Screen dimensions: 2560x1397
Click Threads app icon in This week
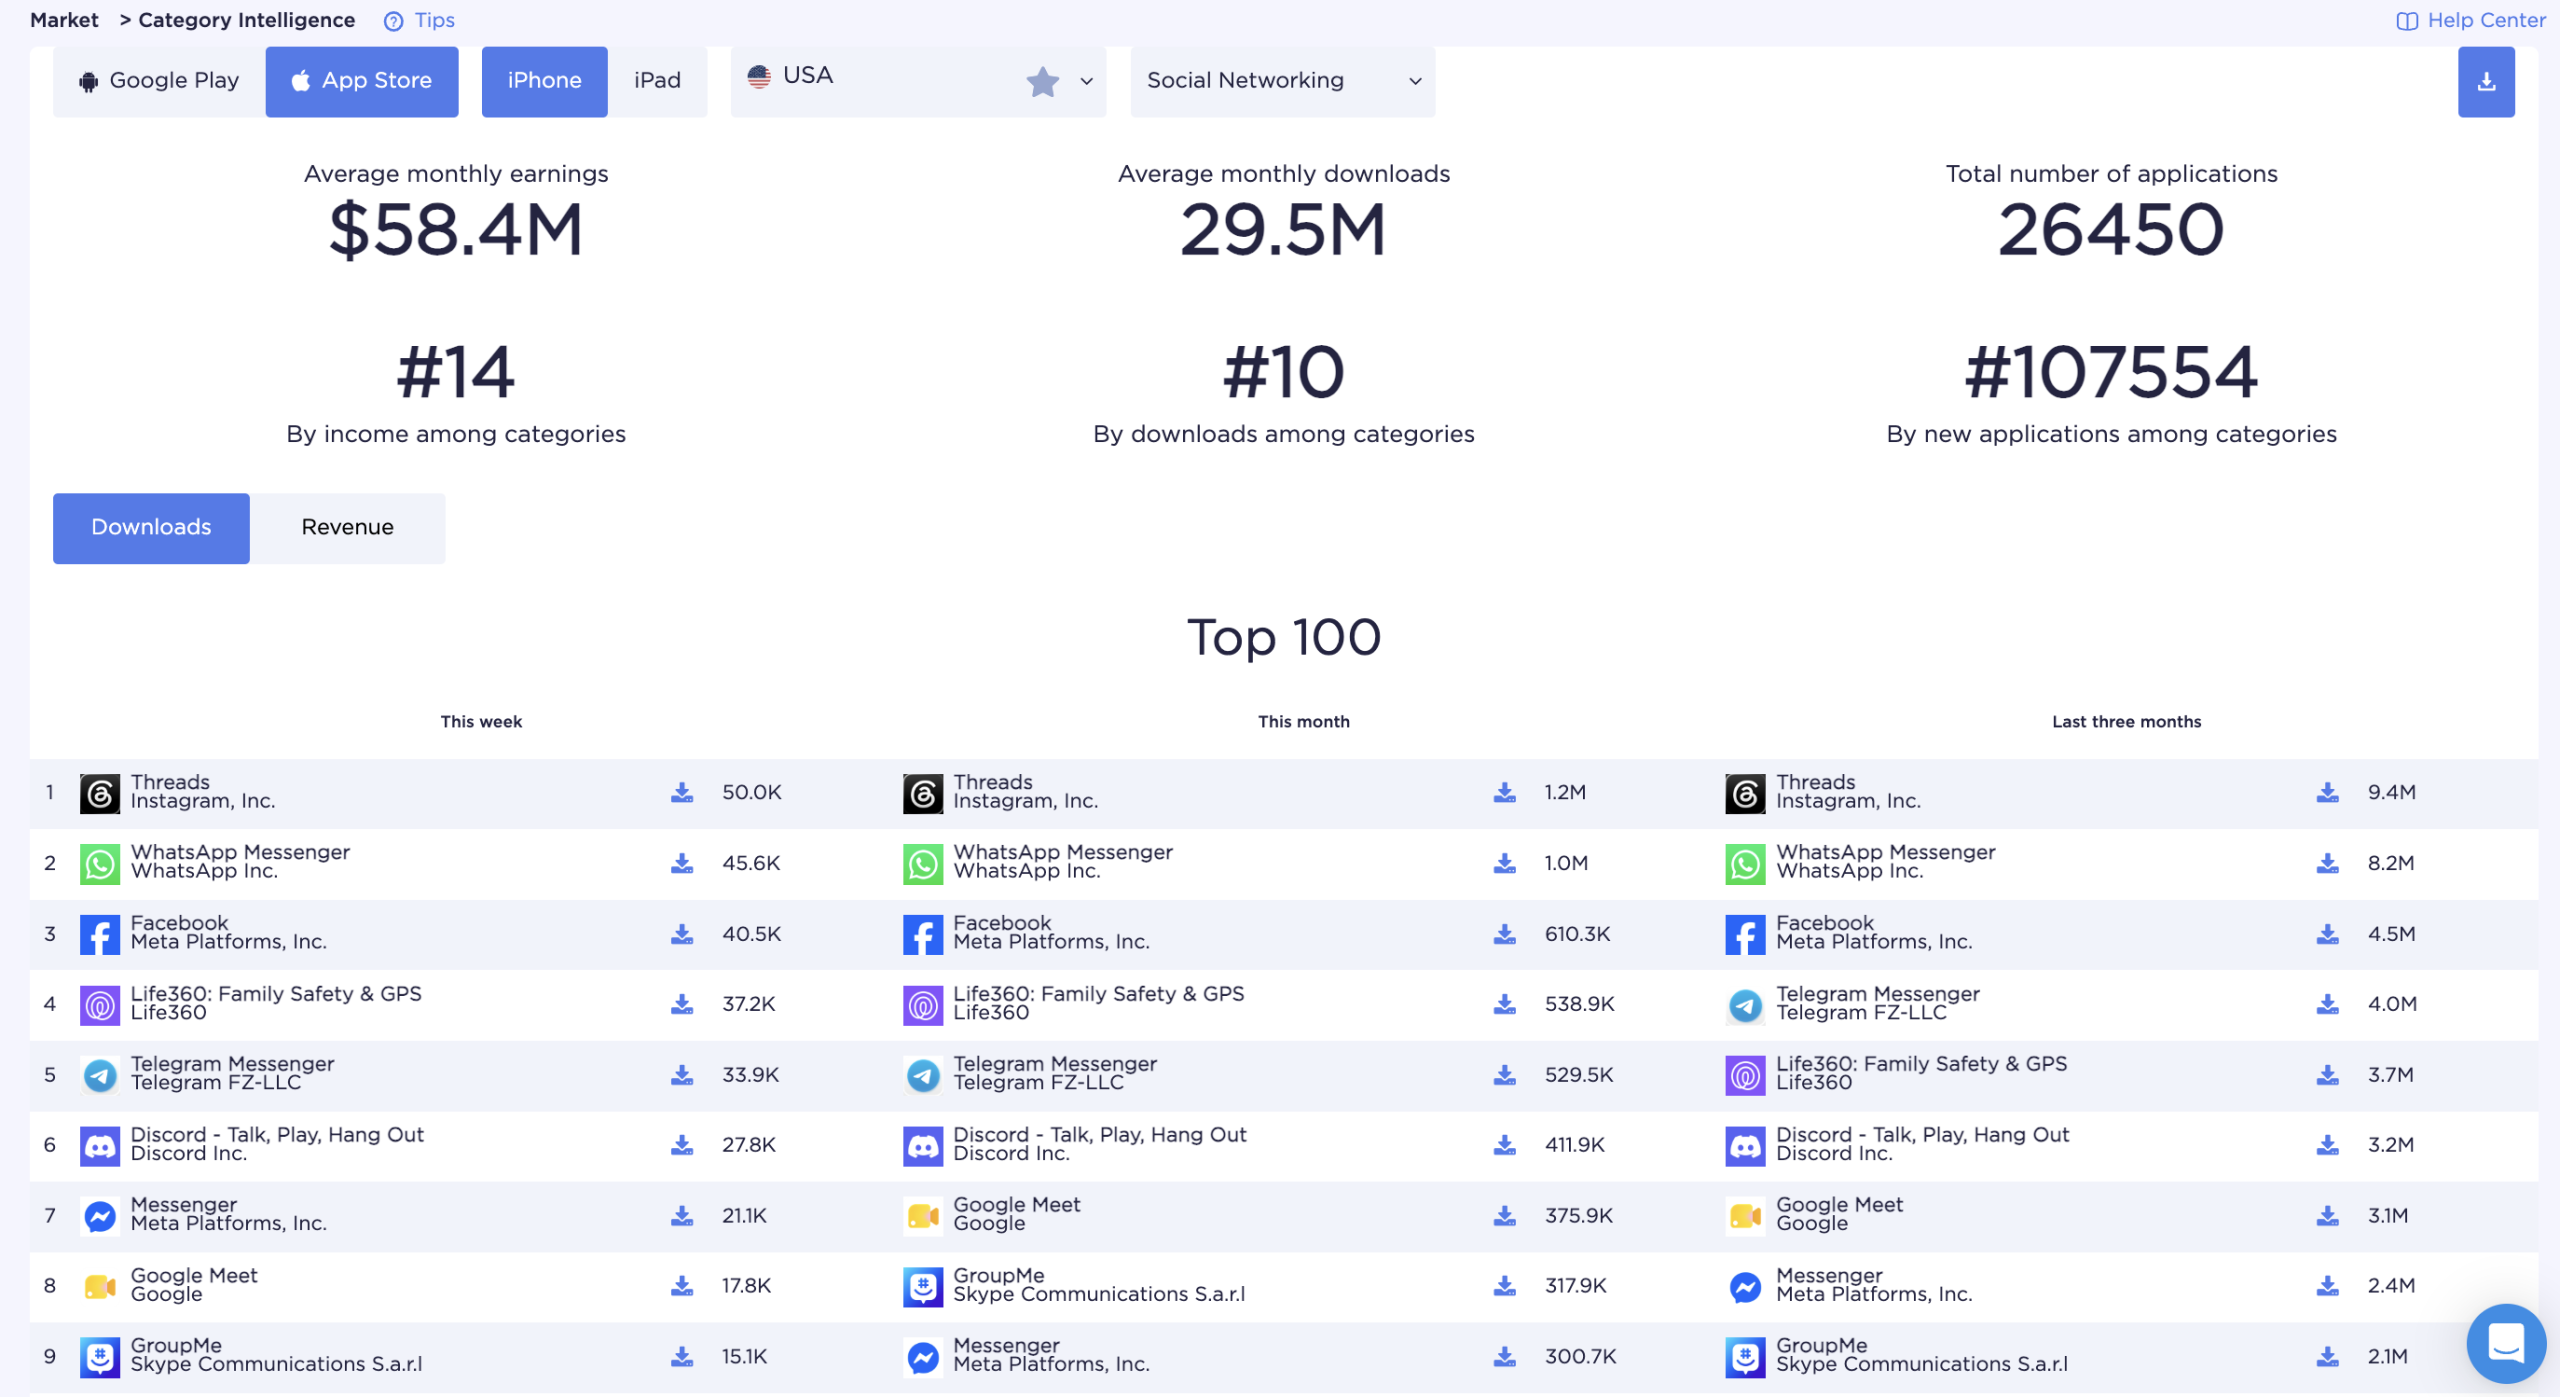pos(100,794)
